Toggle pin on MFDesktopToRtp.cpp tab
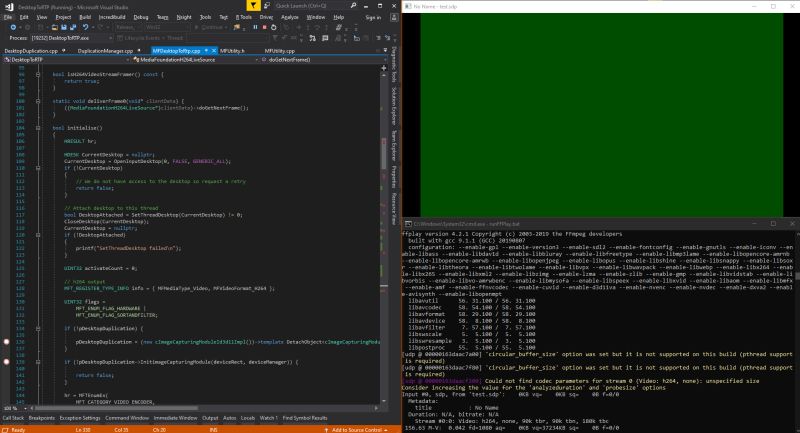The width and height of the screenshot is (800, 433). (206, 51)
